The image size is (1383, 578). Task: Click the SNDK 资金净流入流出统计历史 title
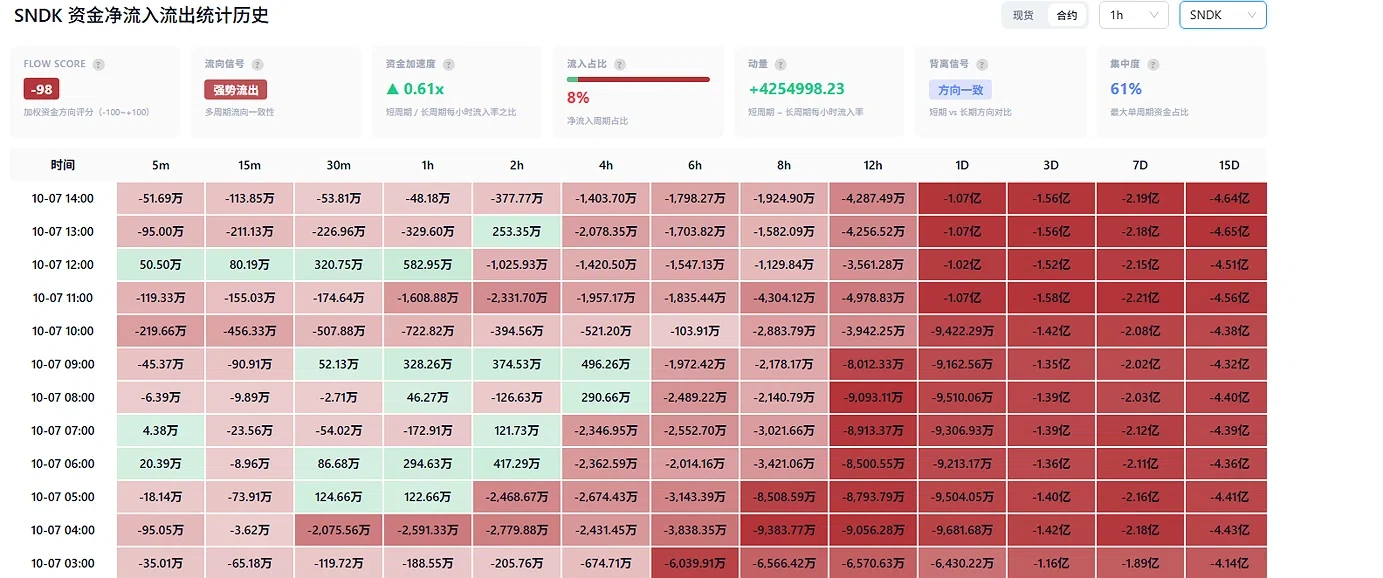pos(141,16)
